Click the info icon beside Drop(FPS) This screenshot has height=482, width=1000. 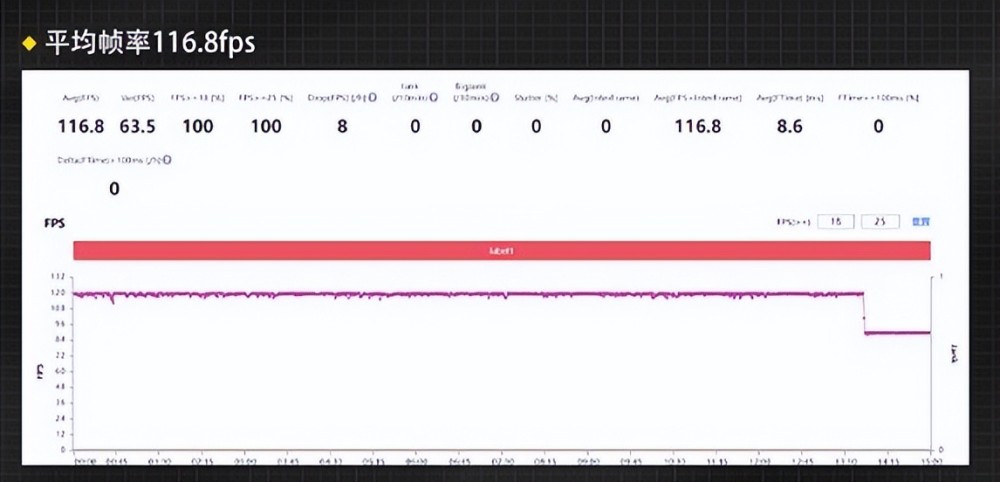373,98
